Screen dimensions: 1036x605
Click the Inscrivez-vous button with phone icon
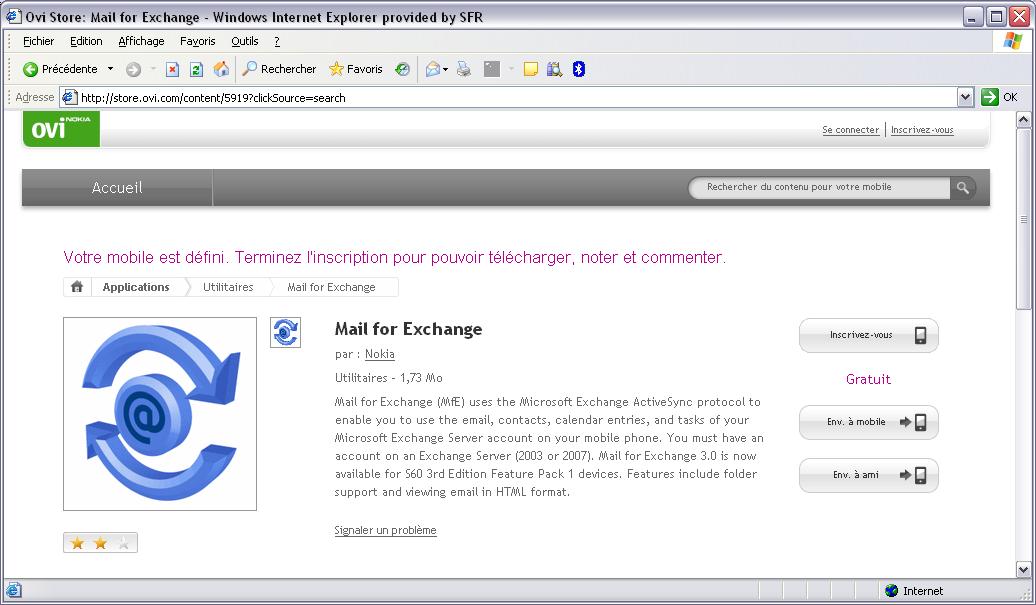point(868,336)
